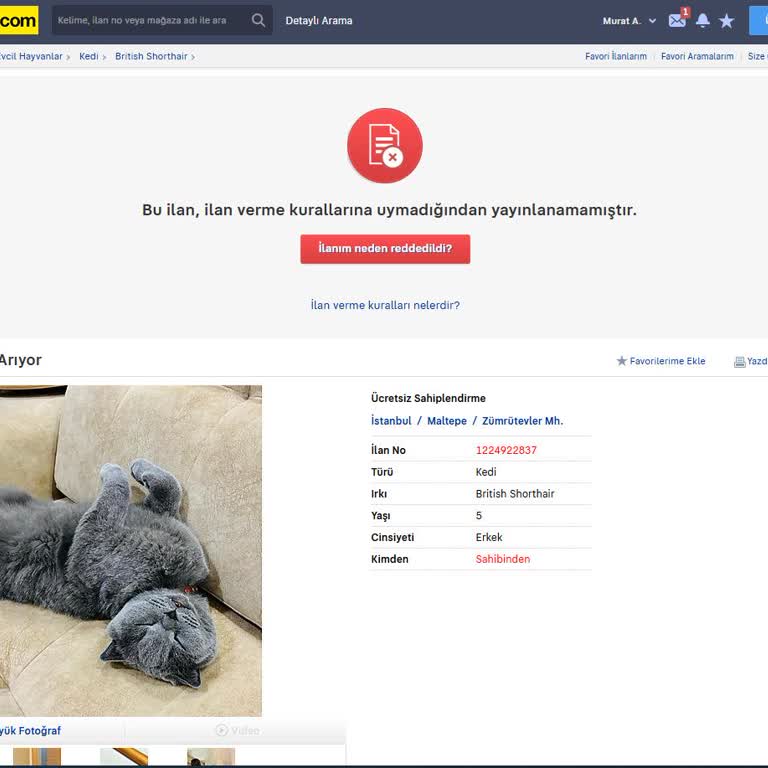Click Favorilerime Ekle link
Image resolution: width=768 pixels, height=768 pixels.
click(667, 361)
